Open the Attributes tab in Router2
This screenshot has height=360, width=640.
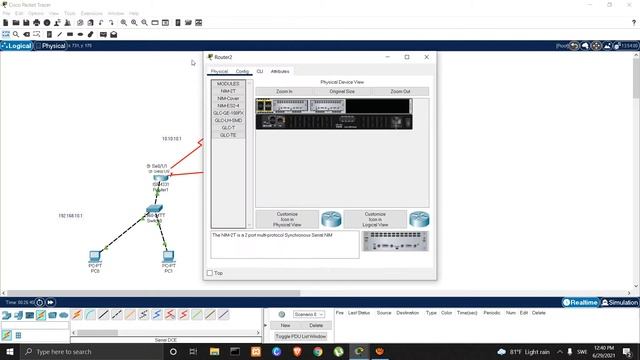280,71
